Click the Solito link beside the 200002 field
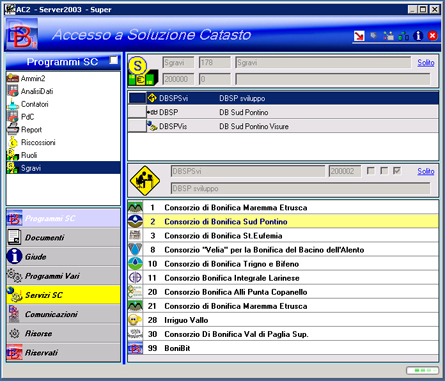This screenshot has height=381, width=445. tap(426, 171)
